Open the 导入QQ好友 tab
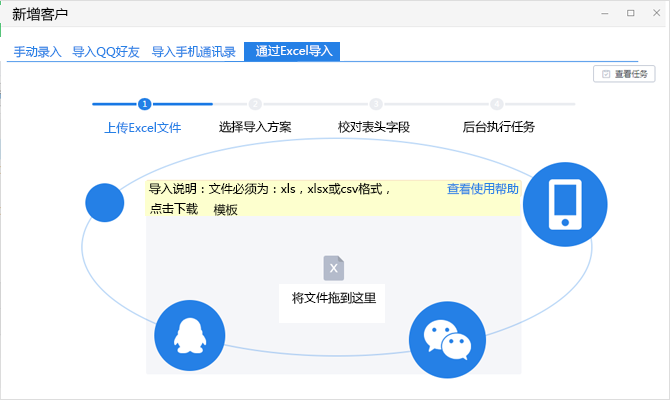670x400 pixels. point(107,52)
